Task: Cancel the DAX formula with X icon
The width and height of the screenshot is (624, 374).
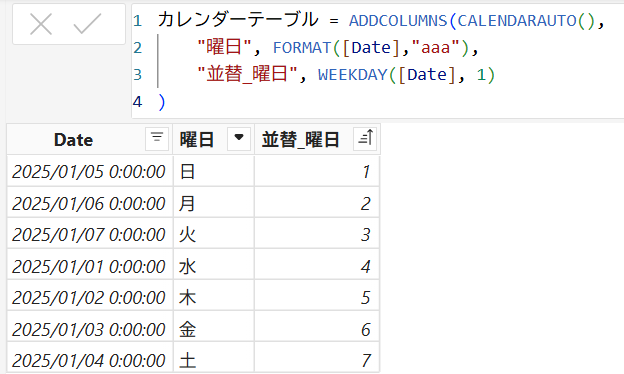Action: point(41,24)
